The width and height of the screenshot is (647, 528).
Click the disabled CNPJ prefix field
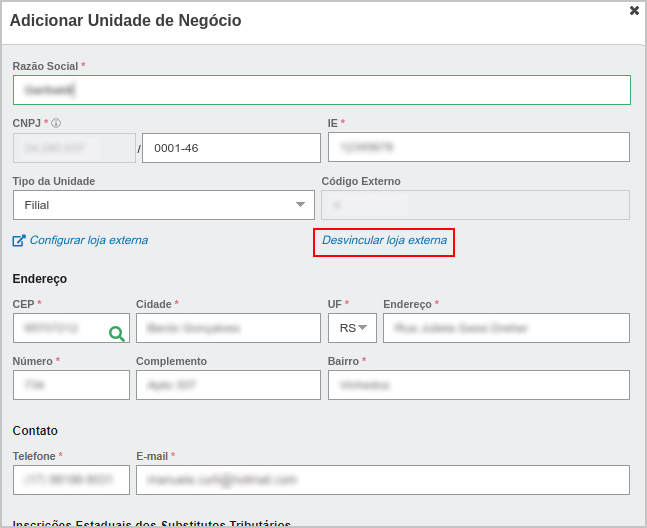(x=74, y=148)
